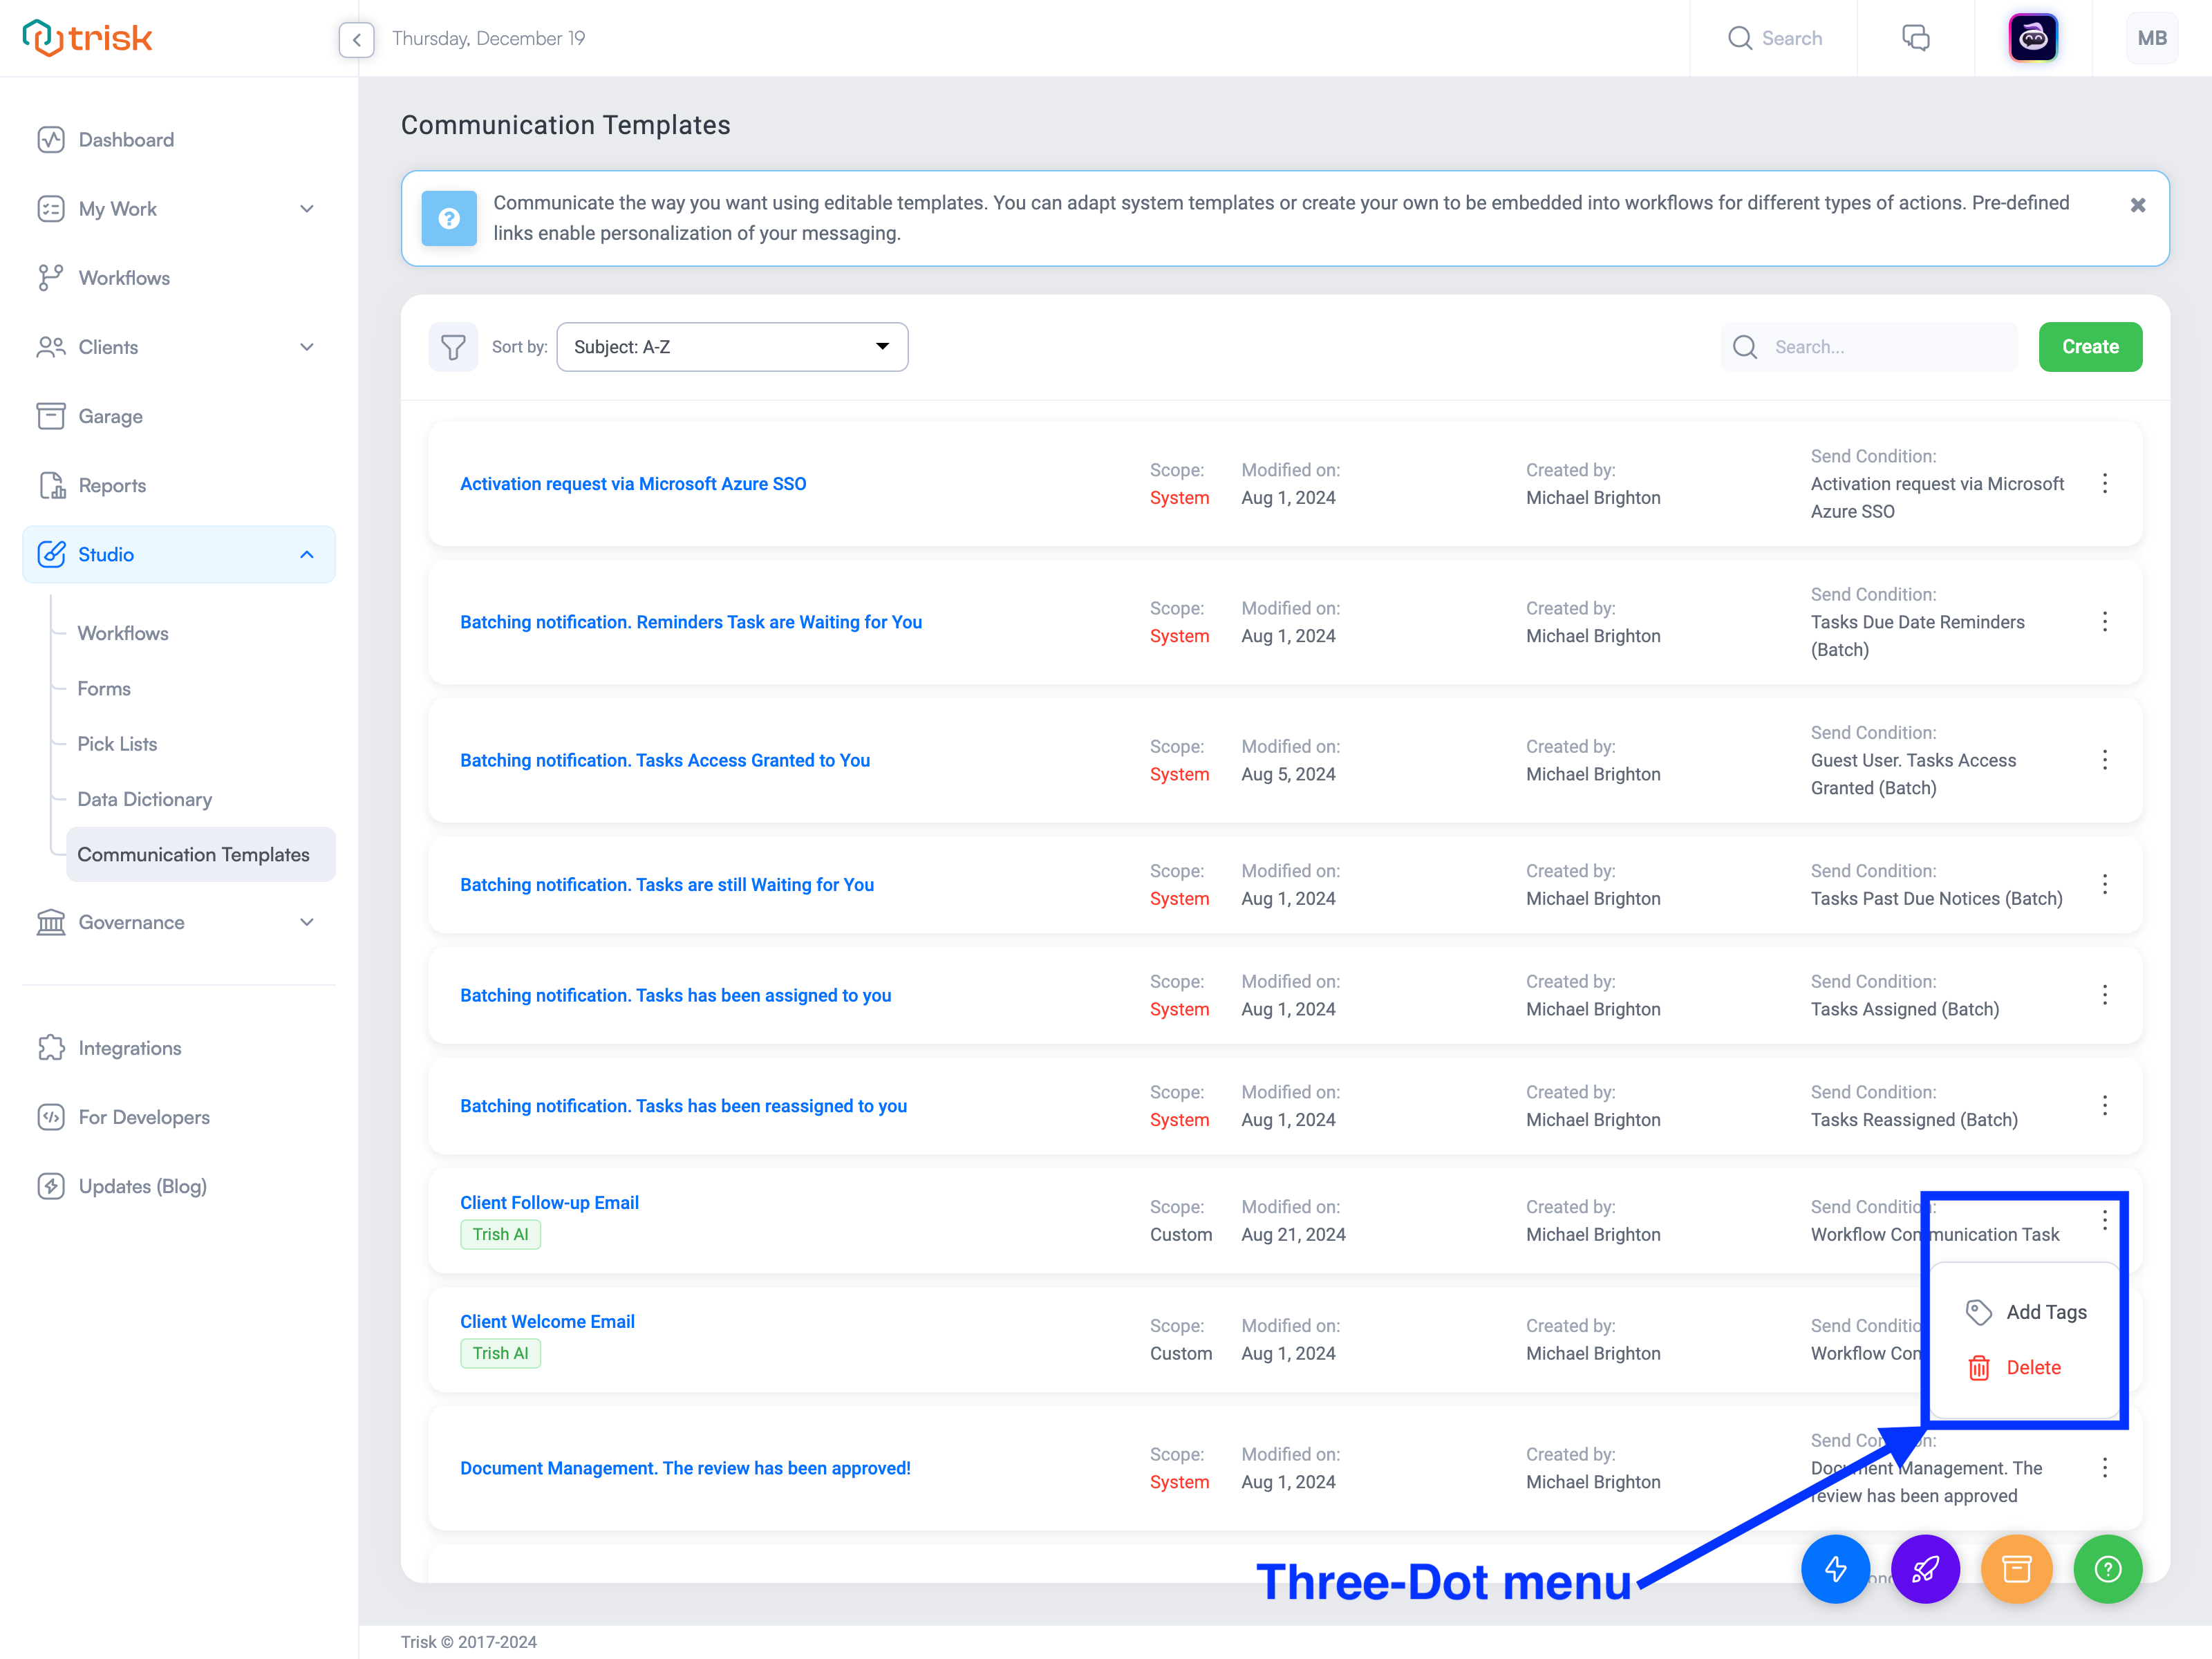Open three-dot menu for Tasks assigned row
Viewport: 2212px width, 1659px height.
pos(2104,995)
